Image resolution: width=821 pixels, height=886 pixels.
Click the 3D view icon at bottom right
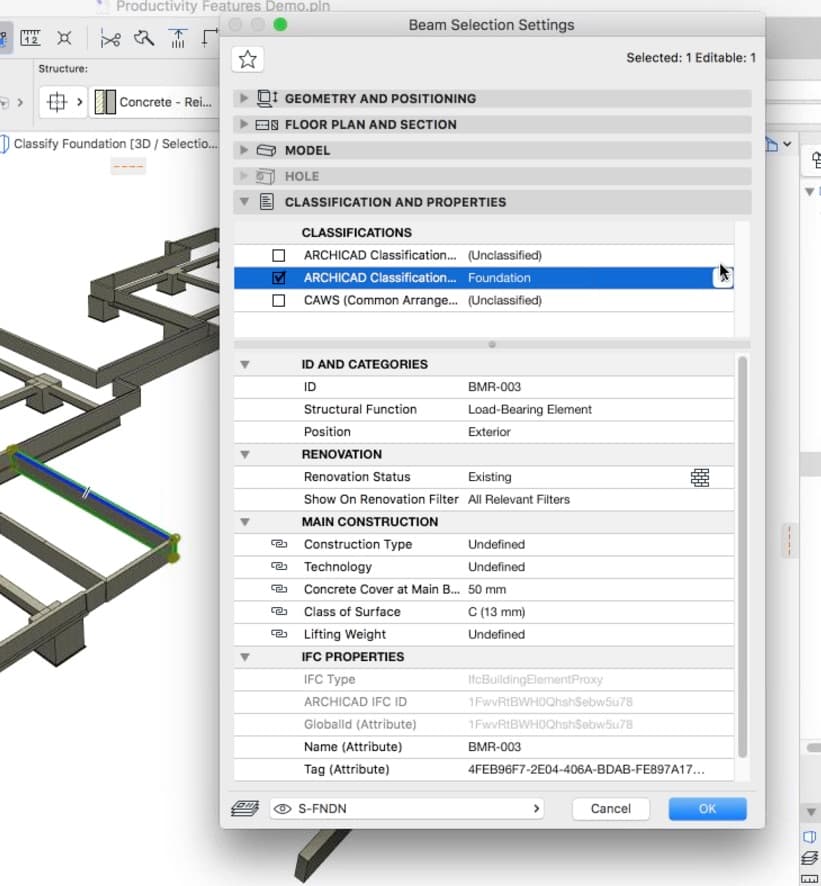[x=810, y=836]
